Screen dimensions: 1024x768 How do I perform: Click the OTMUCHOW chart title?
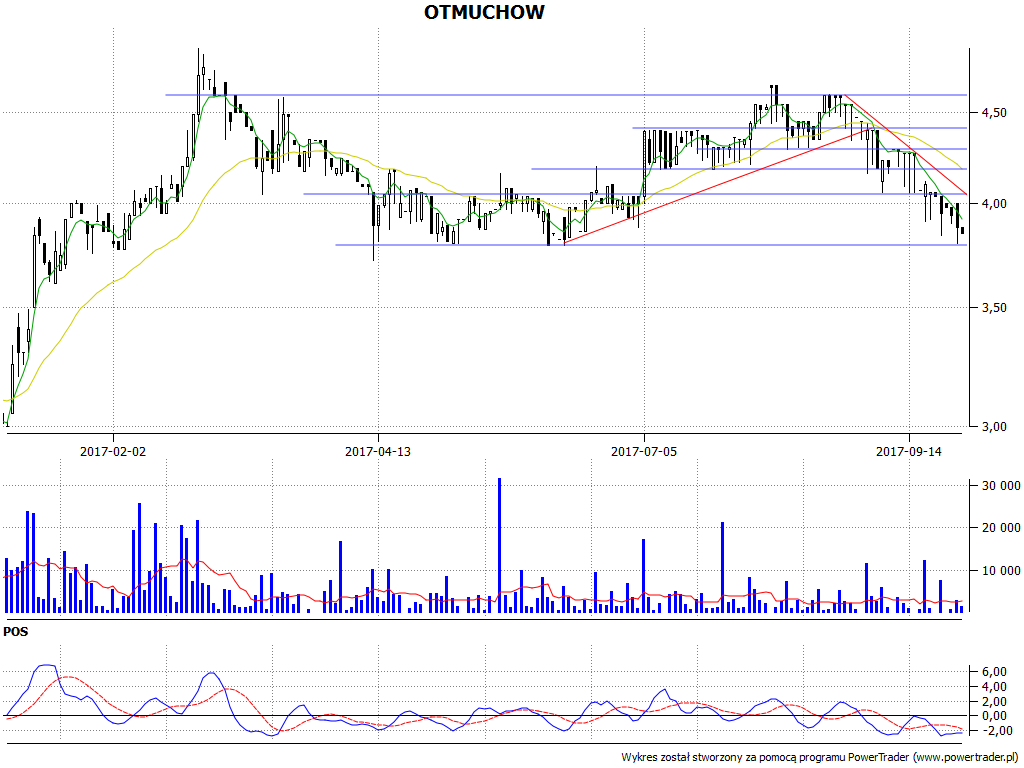484,12
